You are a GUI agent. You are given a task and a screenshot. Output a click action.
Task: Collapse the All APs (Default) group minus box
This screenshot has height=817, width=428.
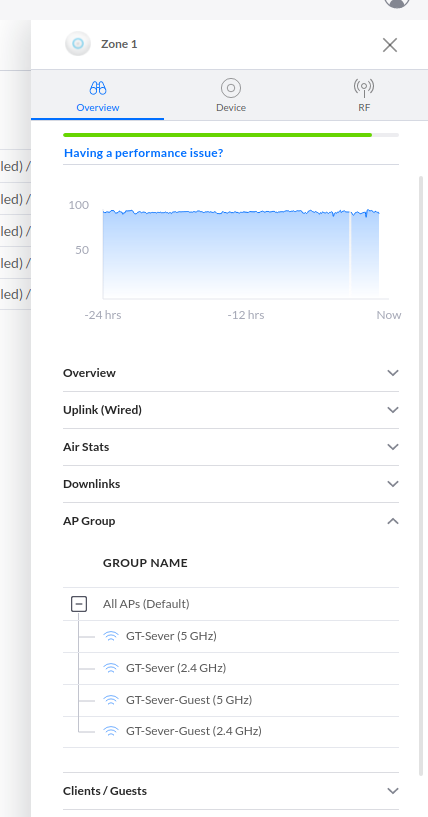pos(79,604)
